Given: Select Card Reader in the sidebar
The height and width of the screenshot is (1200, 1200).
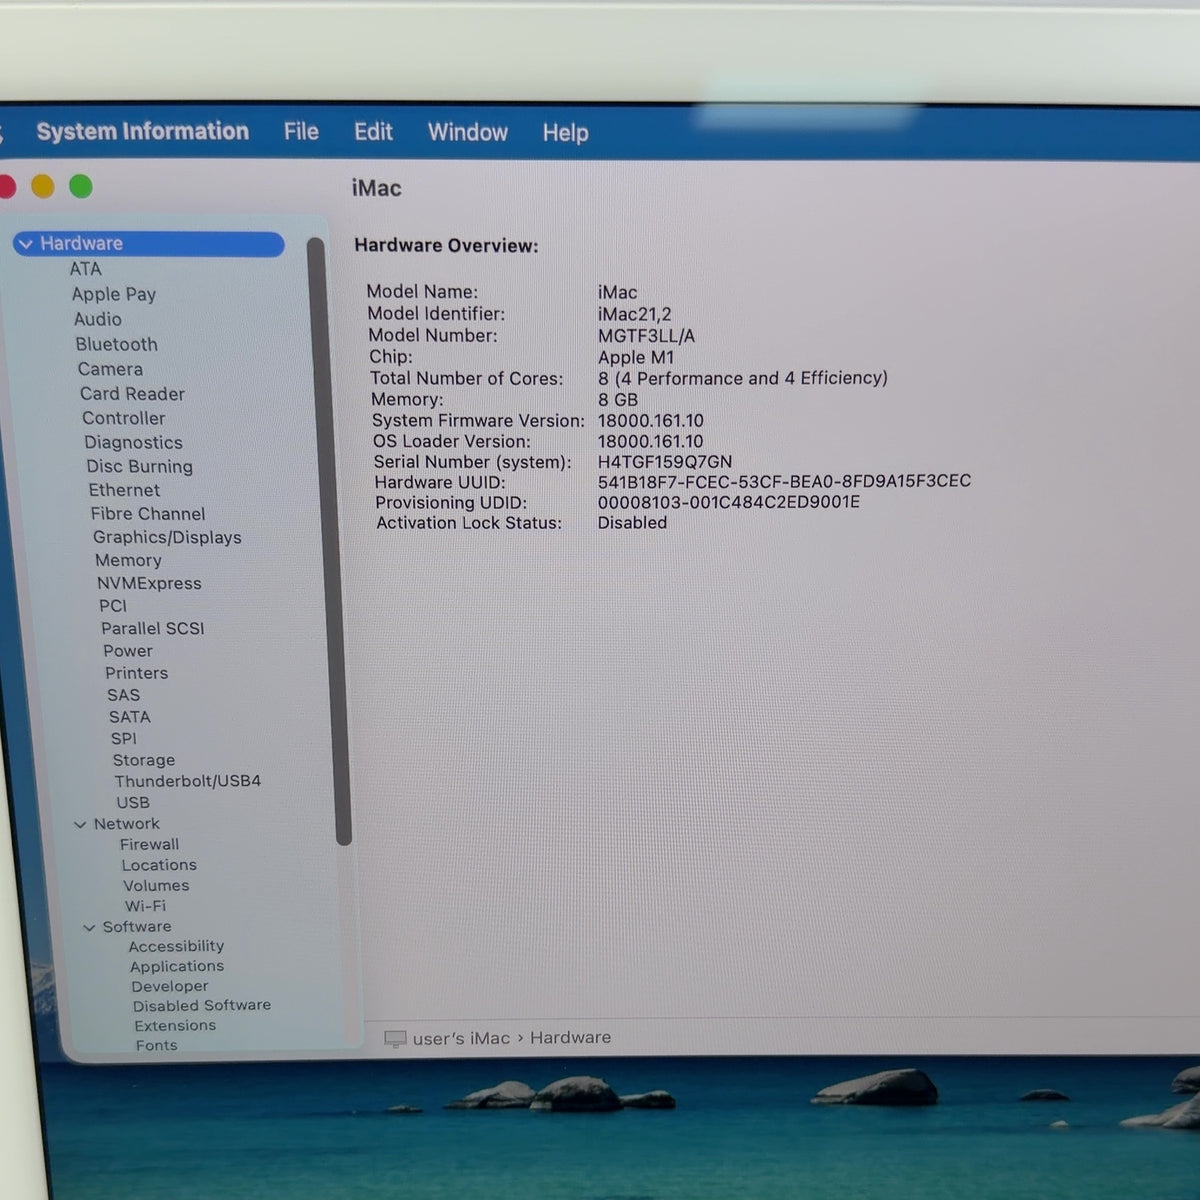Looking at the screenshot, I should (x=132, y=394).
